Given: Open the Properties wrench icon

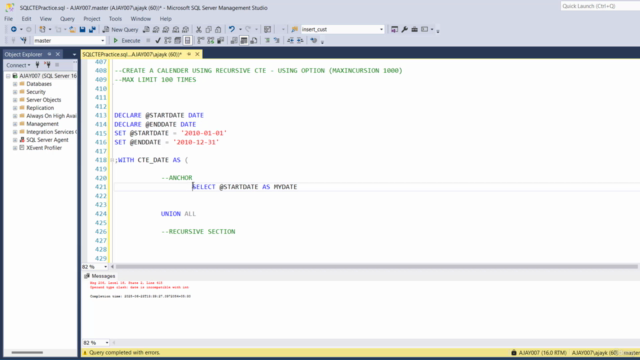Looking at the screenshot, I should tap(404, 29).
